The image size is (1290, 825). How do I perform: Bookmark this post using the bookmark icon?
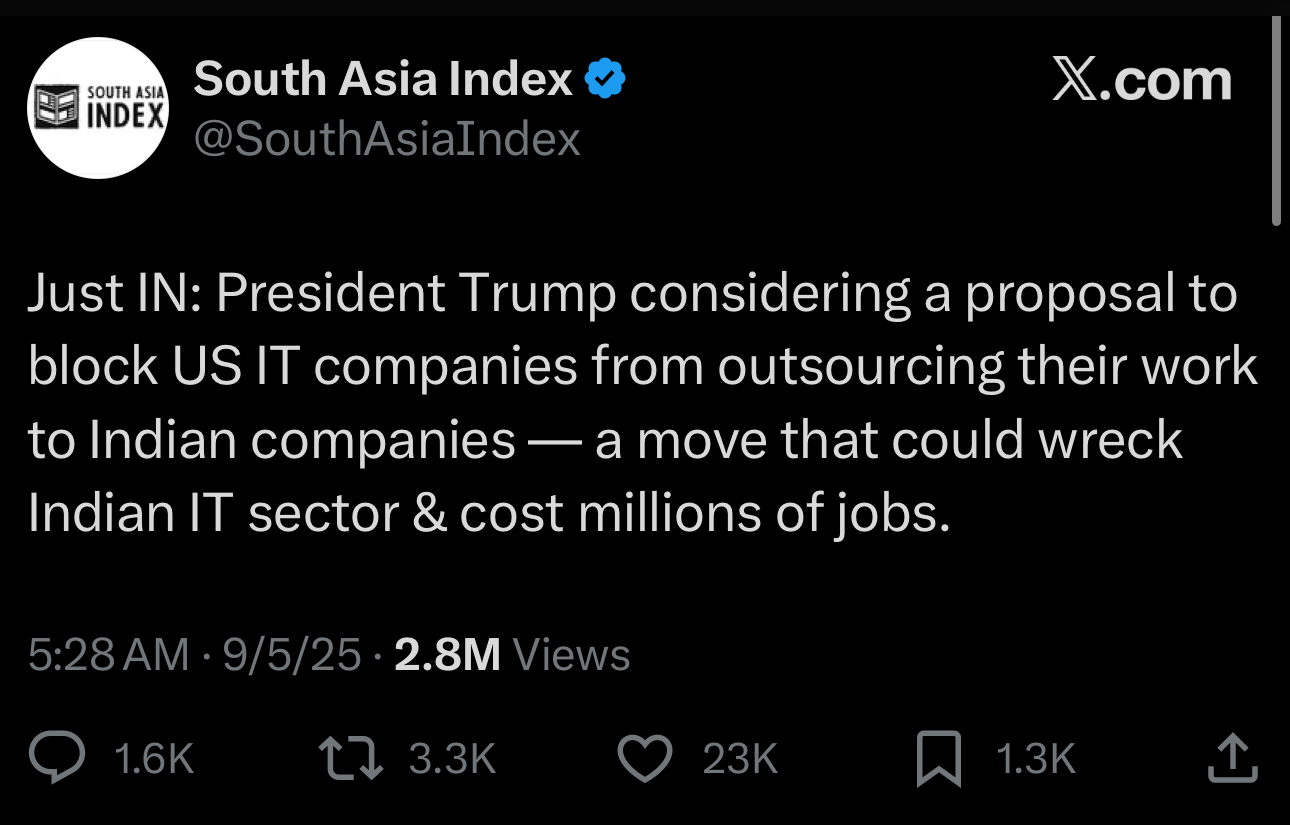[939, 759]
